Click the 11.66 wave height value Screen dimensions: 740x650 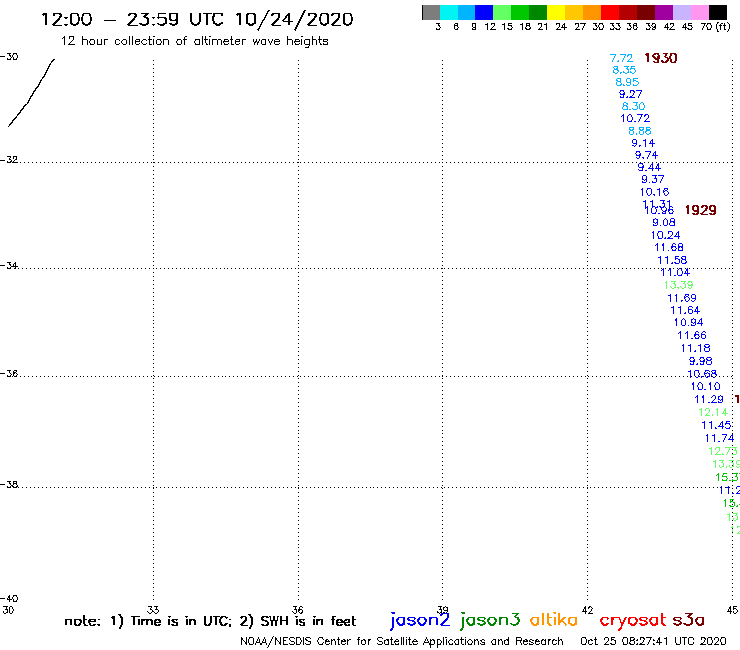692,335
